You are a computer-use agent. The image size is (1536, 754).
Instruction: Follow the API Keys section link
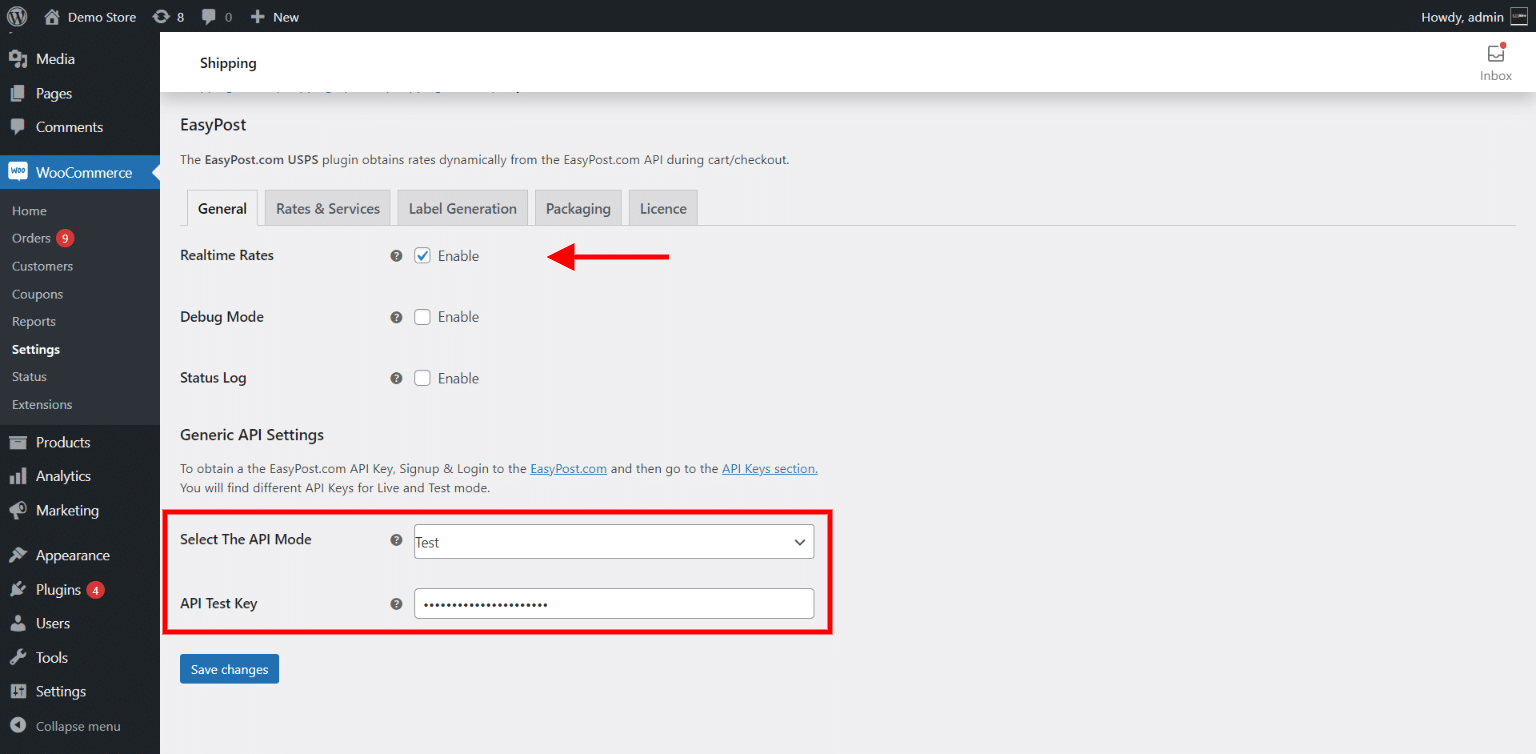point(770,468)
